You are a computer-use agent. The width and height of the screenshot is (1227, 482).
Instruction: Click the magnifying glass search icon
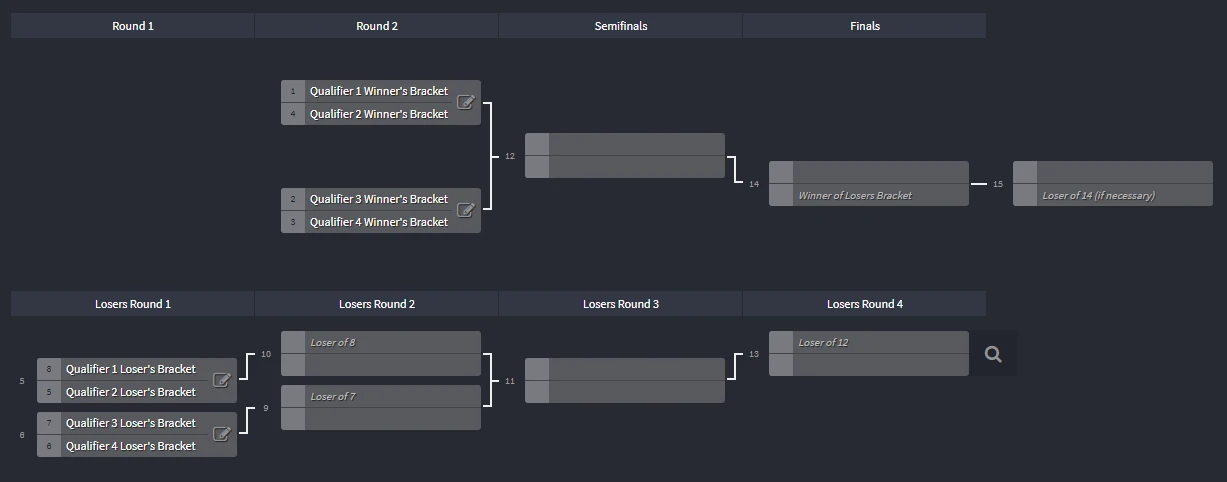click(x=993, y=354)
